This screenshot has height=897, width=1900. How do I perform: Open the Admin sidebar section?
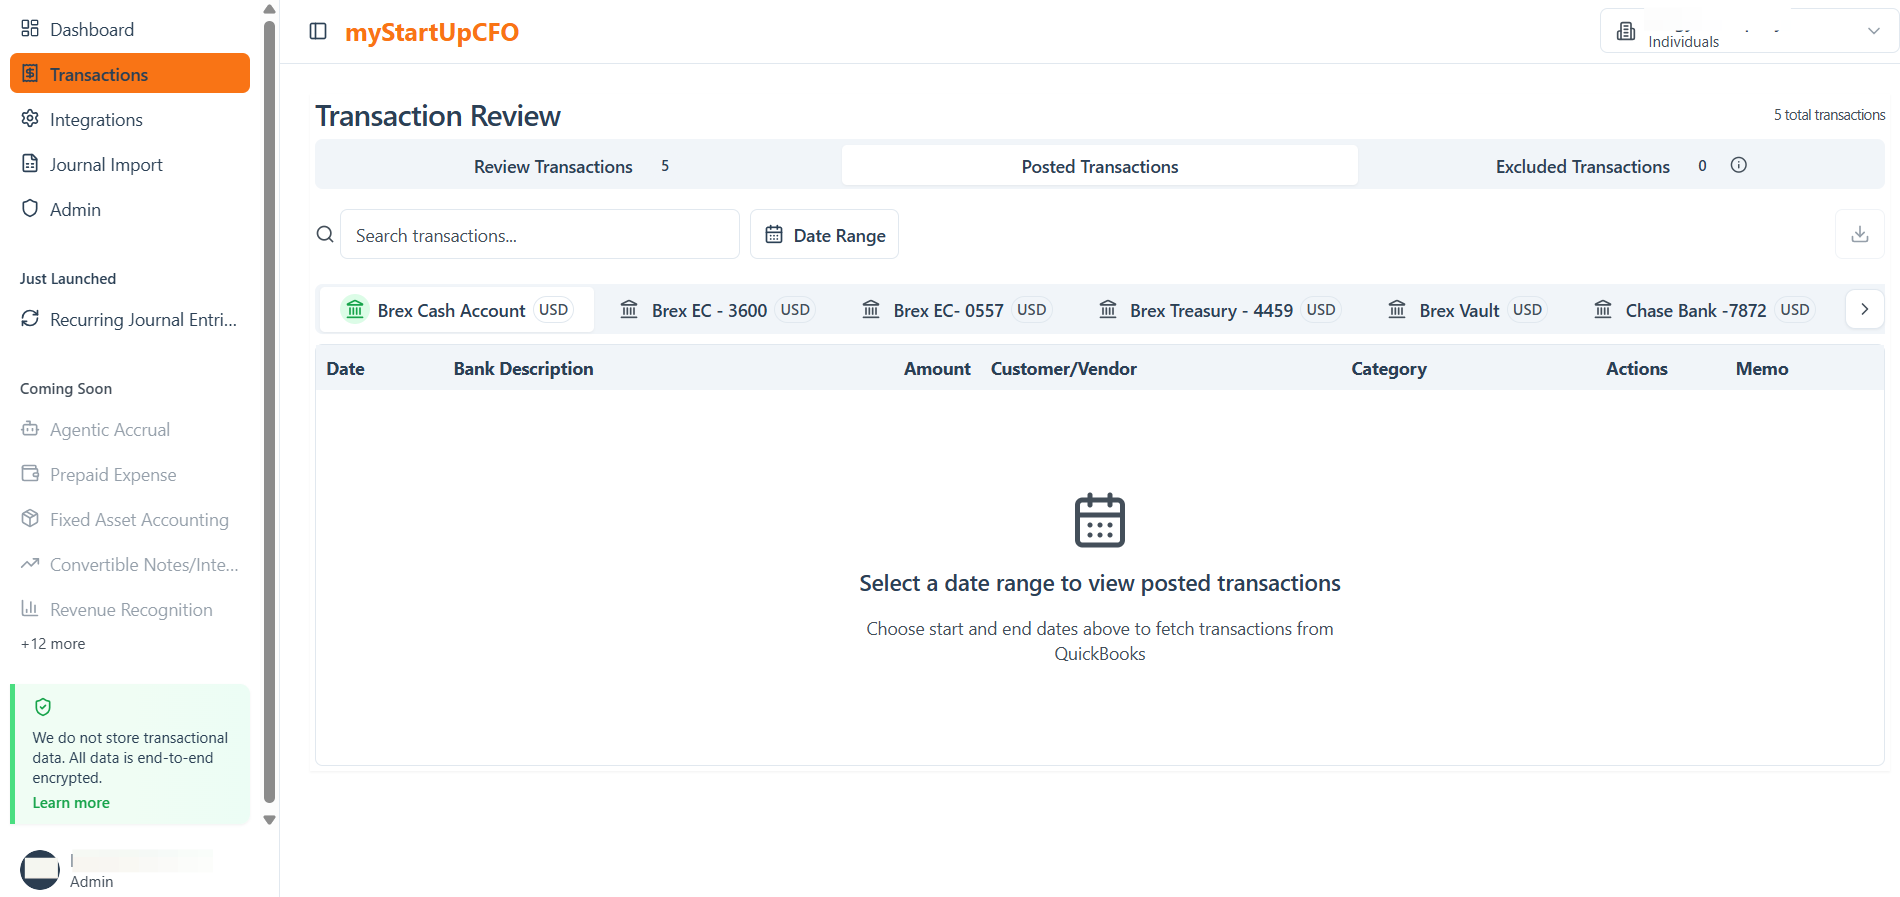130,209
